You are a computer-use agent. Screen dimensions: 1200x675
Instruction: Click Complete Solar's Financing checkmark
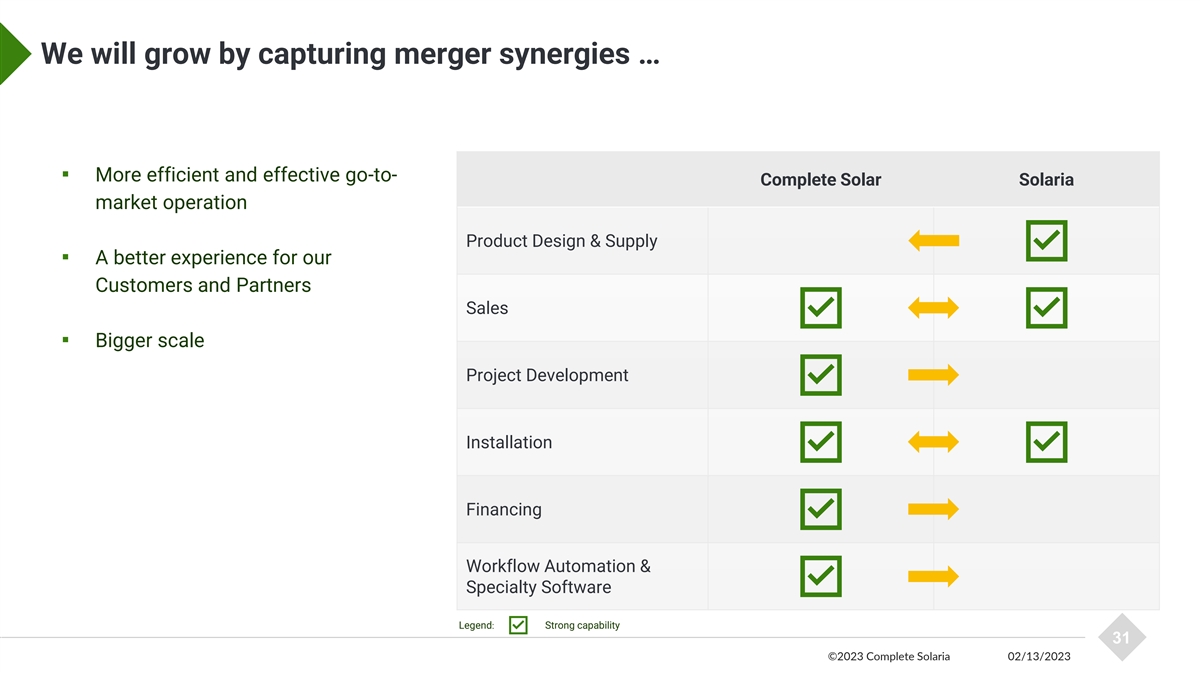pyautogui.click(x=820, y=509)
